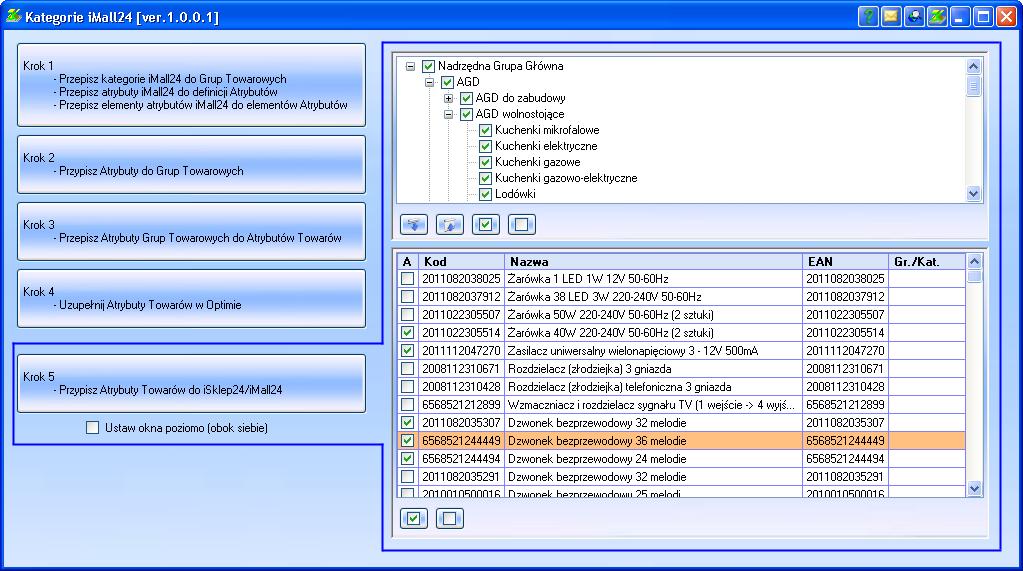The height and width of the screenshot is (571, 1023).
Task: Click the 'EAN' column header
Action: (x=845, y=261)
